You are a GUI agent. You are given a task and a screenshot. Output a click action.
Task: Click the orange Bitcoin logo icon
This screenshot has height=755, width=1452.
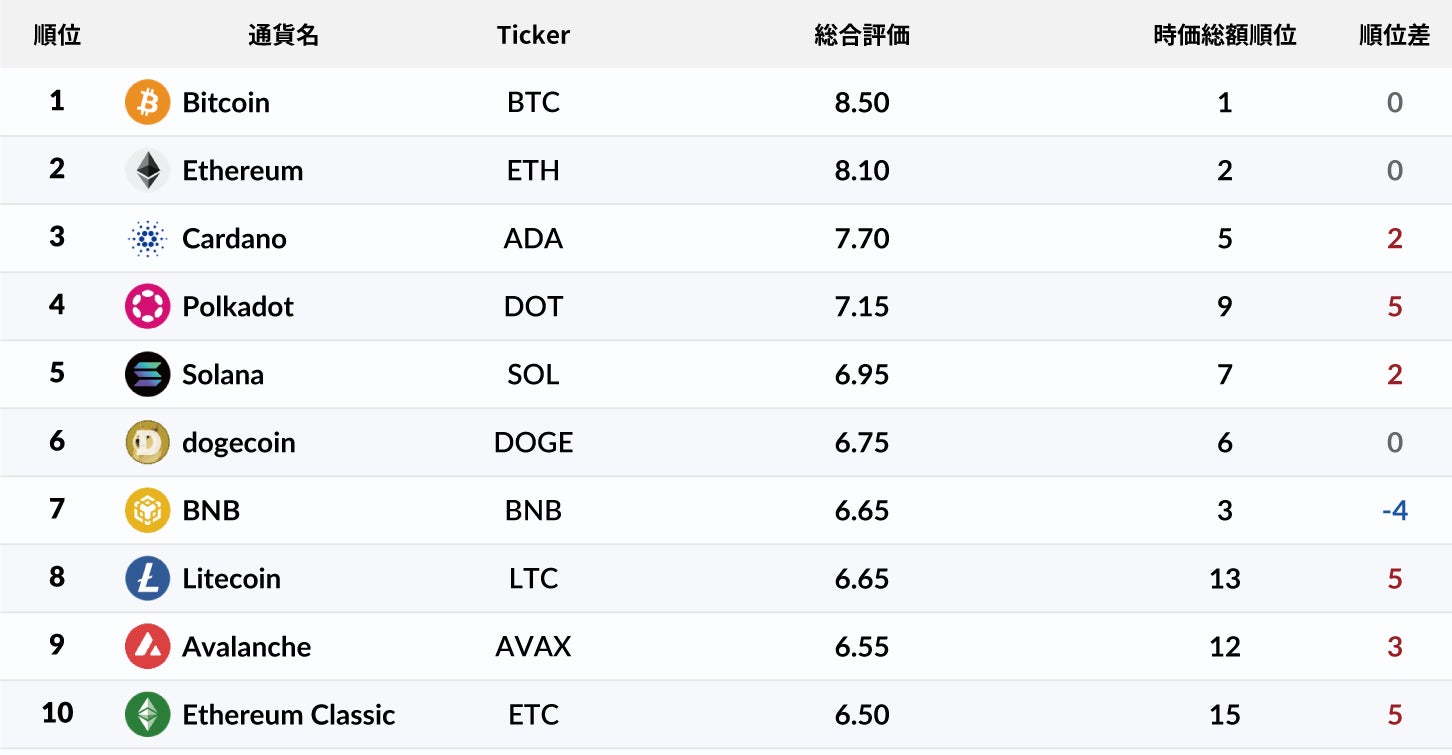click(148, 103)
